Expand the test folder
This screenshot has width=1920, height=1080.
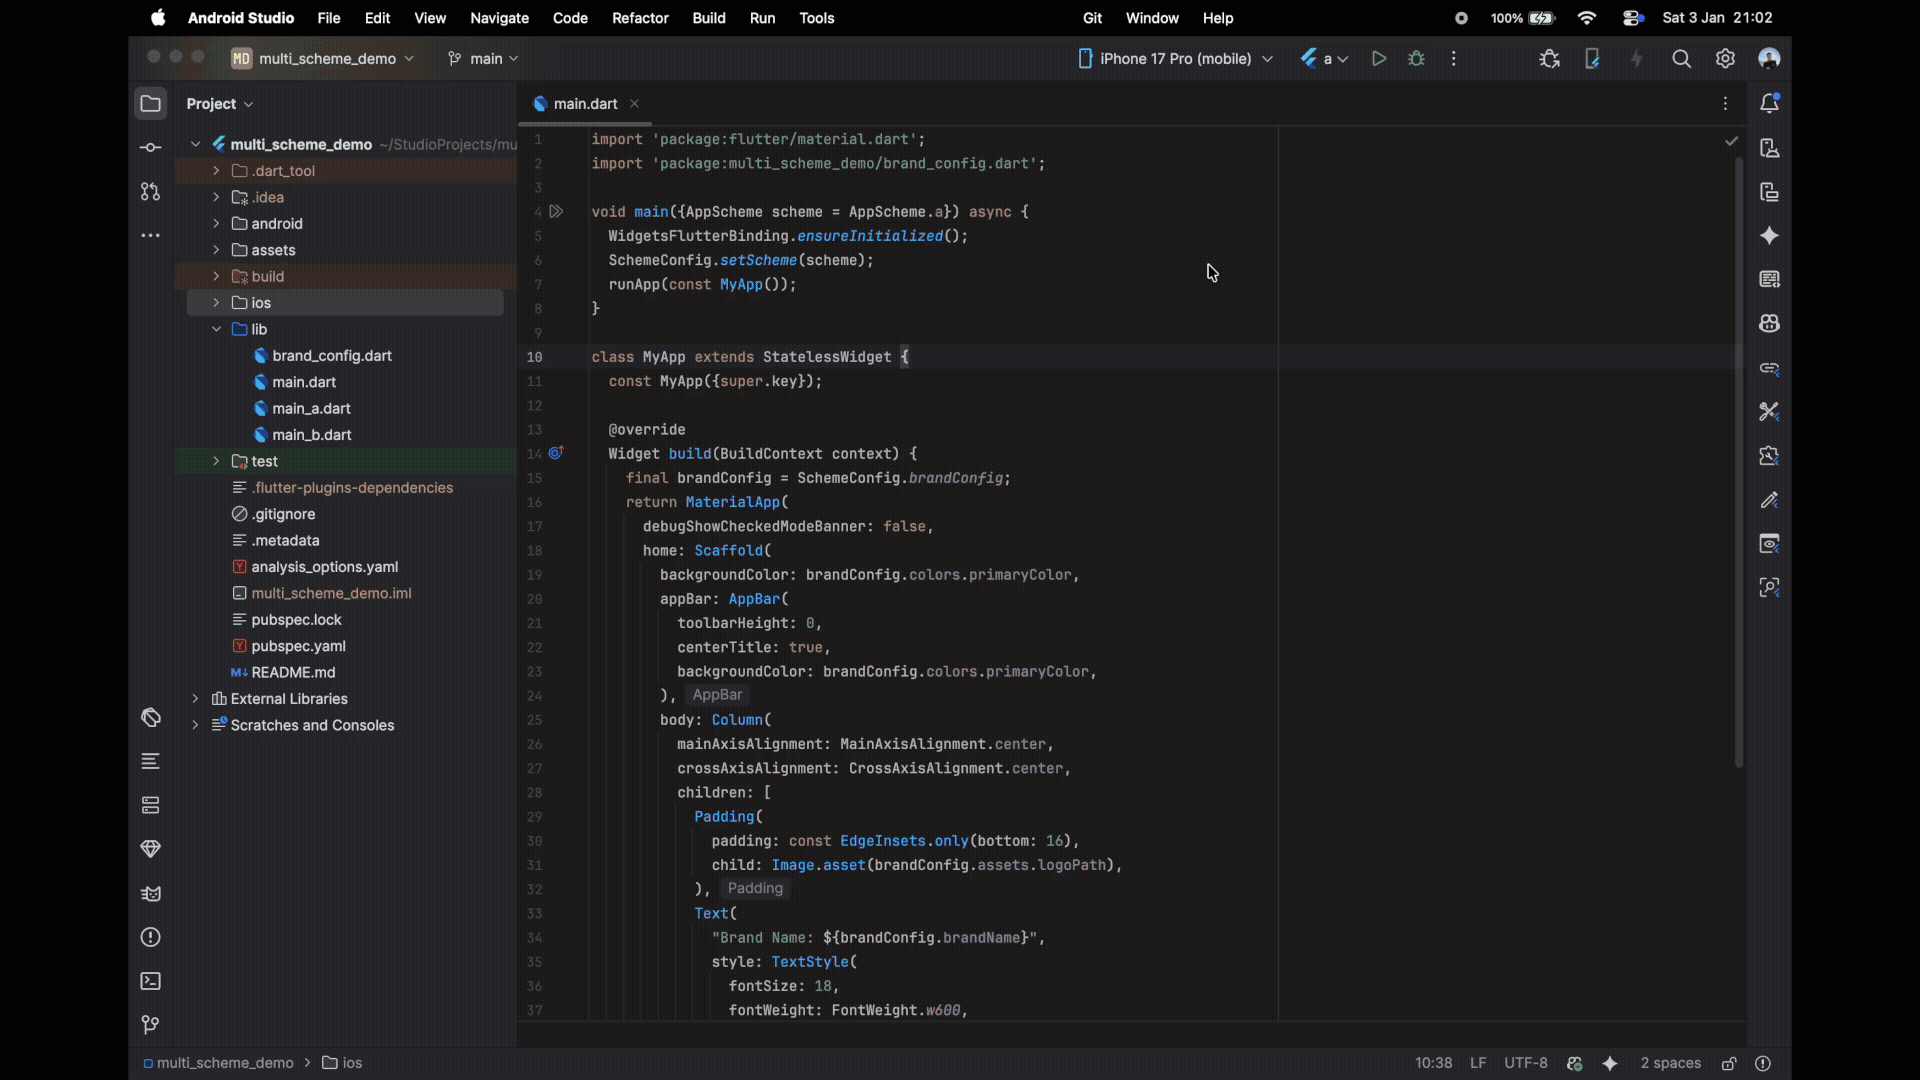pos(216,461)
